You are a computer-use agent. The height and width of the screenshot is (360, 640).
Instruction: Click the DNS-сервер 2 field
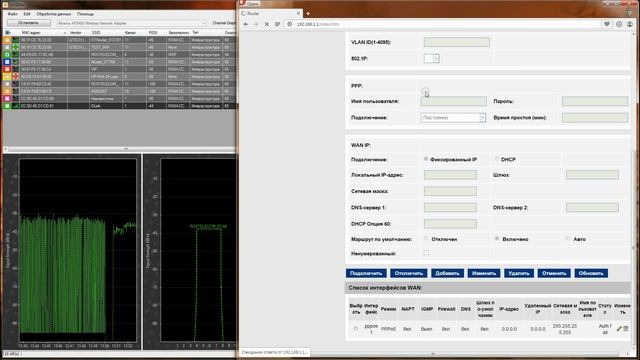[x=592, y=207]
